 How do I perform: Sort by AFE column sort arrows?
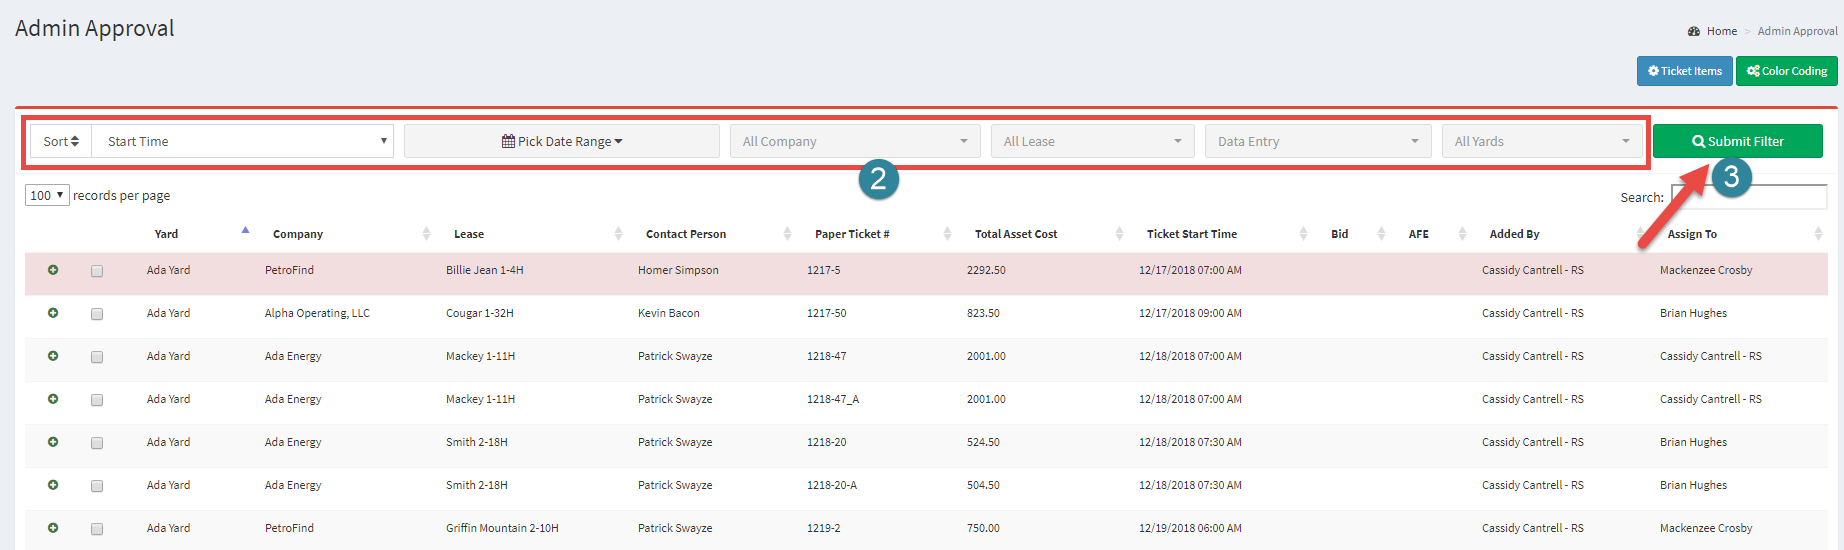[1462, 234]
